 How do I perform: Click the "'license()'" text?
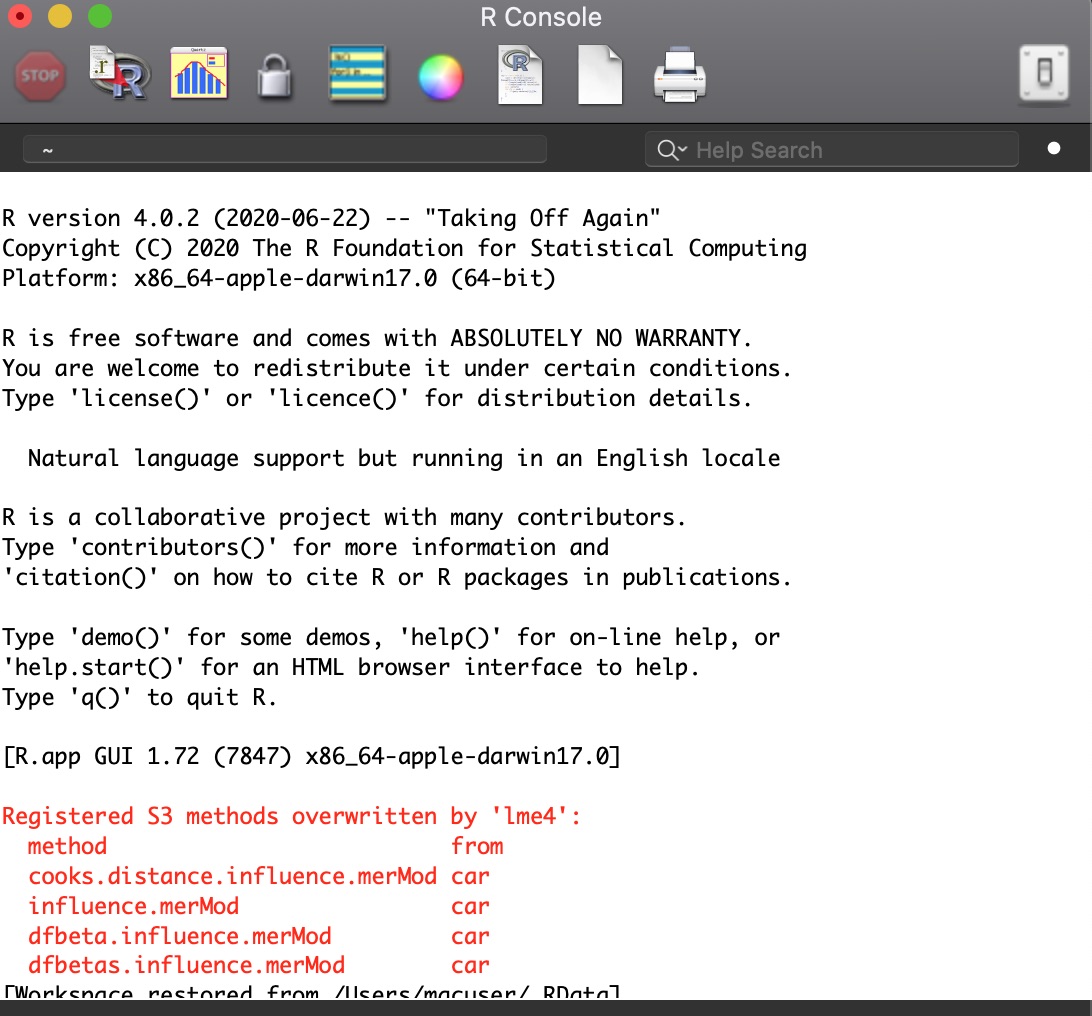[x=140, y=398]
